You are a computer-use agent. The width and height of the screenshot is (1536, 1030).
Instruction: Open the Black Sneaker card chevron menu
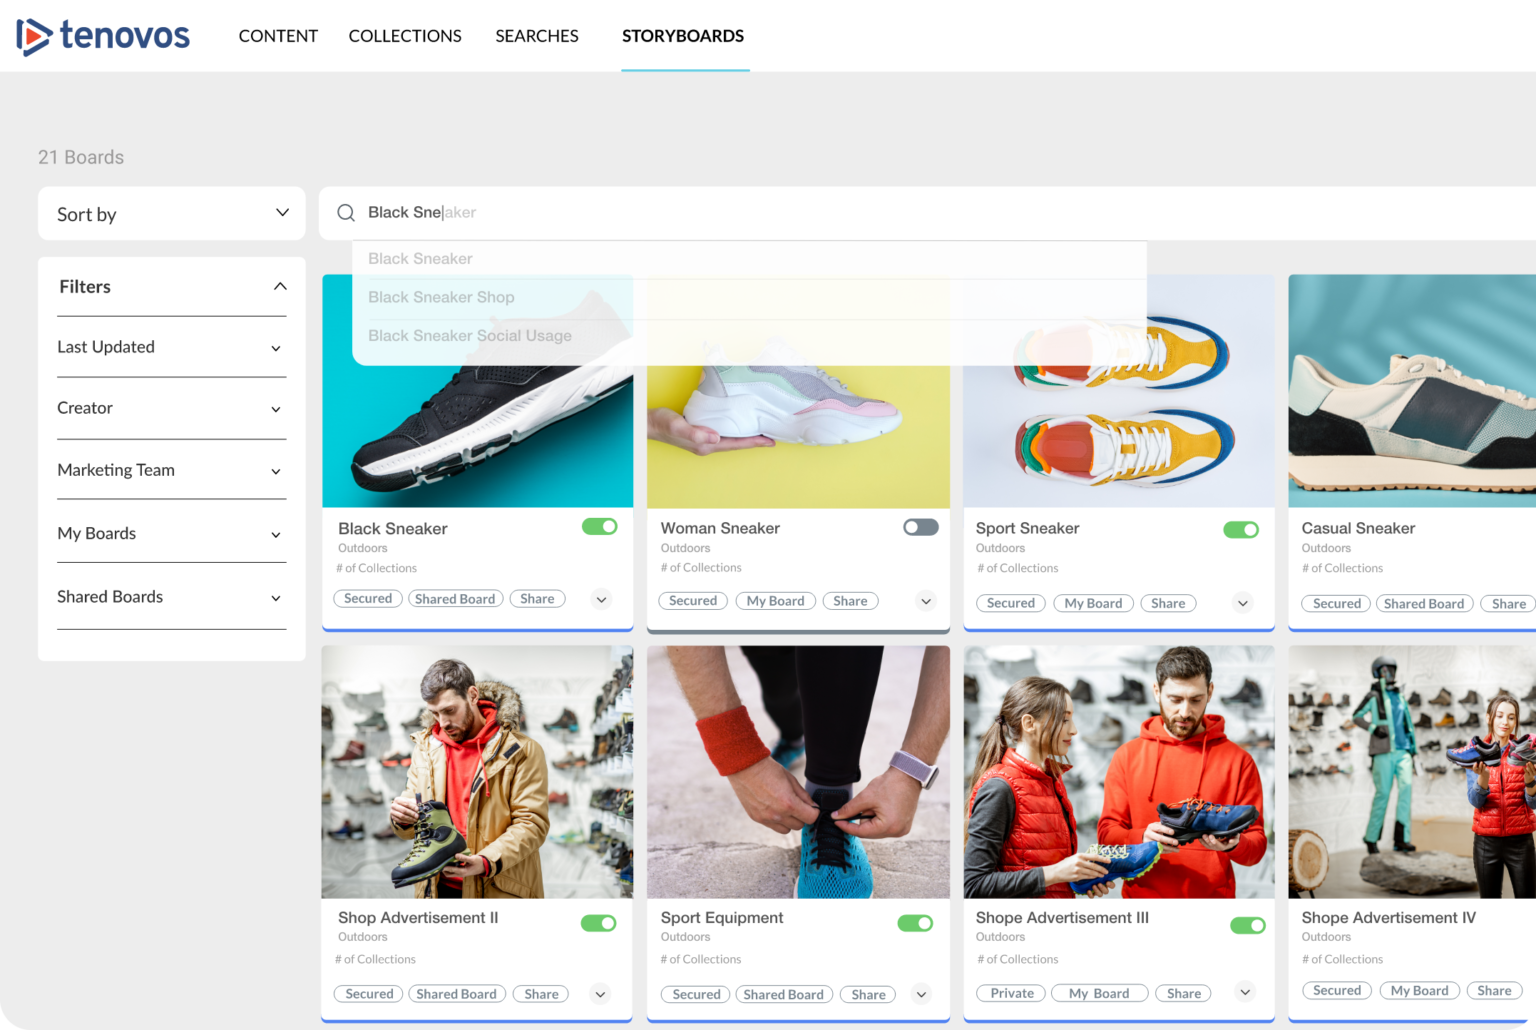coord(601,600)
